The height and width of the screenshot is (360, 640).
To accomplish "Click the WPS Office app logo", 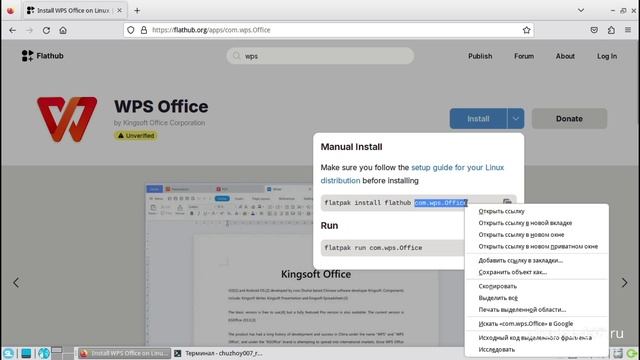I will [x=67, y=119].
